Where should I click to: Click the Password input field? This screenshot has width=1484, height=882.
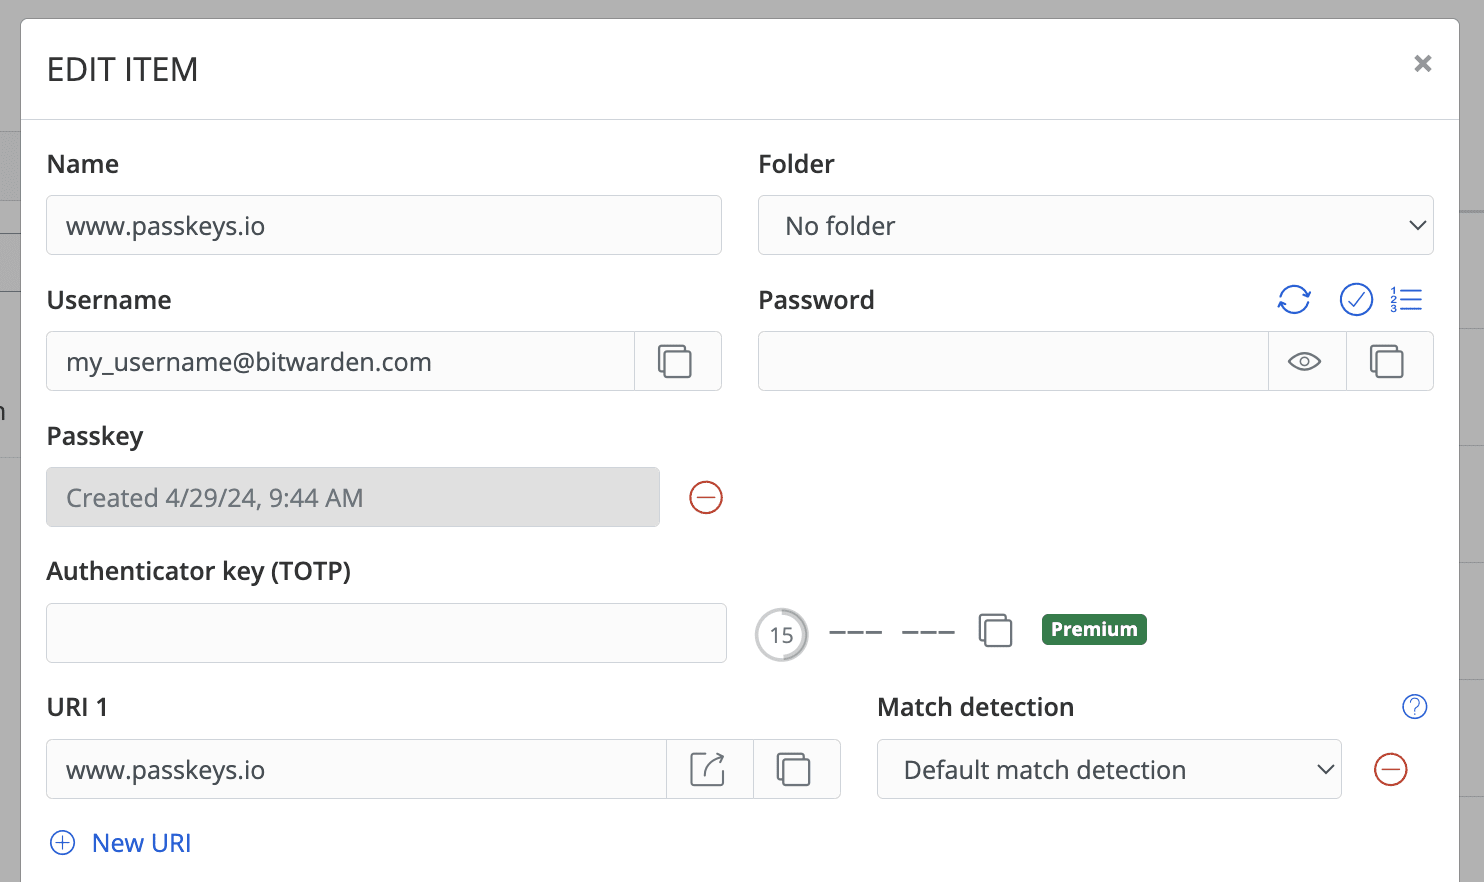(x=1014, y=361)
